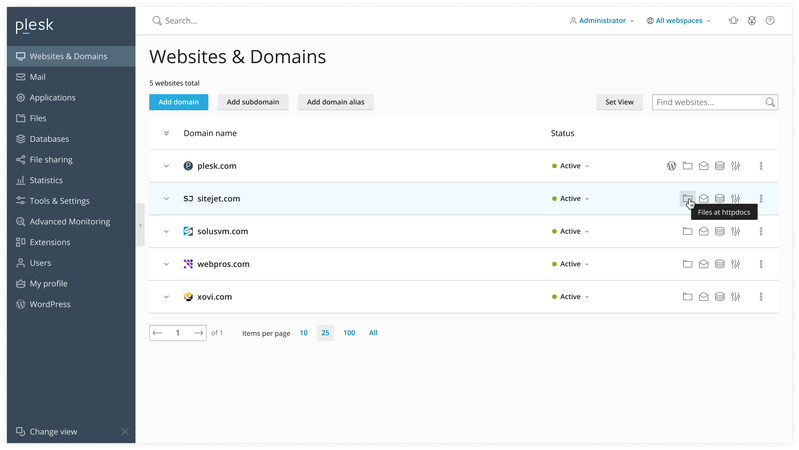
Task: Click the magnifier icon in Find websites
Action: [x=770, y=102]
